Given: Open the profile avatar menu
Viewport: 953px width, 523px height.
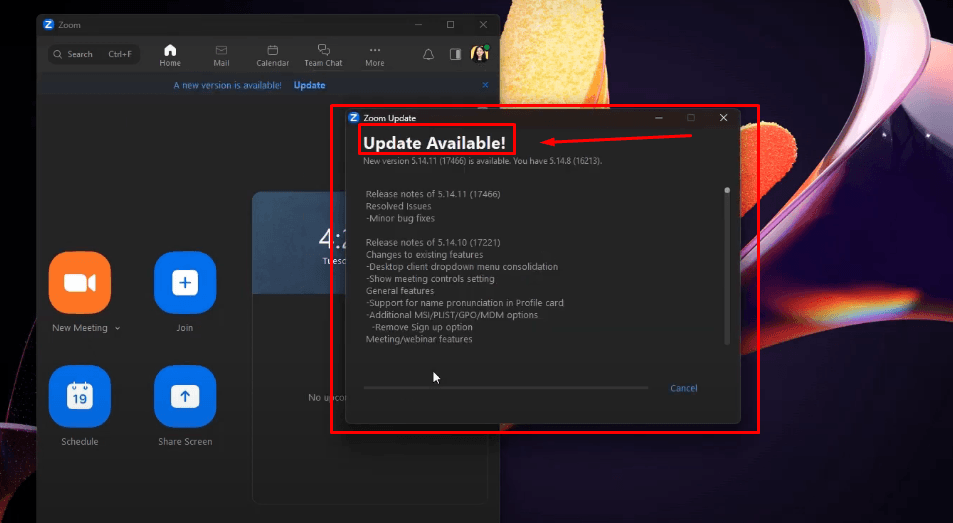Looking at the screenshot, I should click(480, 54).
